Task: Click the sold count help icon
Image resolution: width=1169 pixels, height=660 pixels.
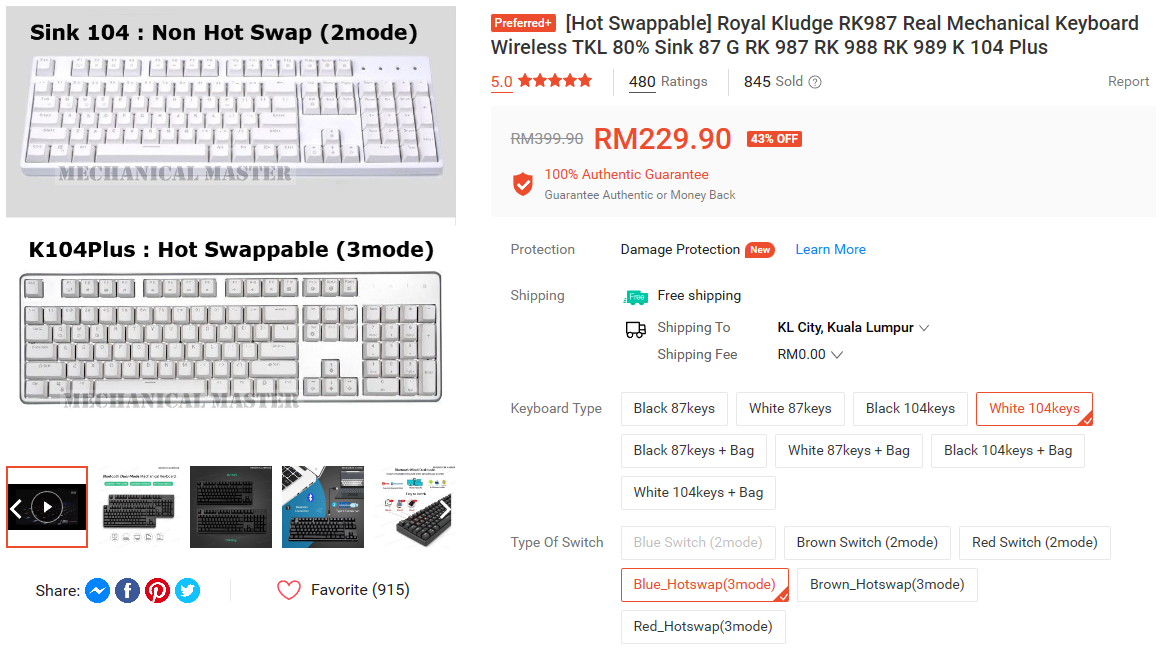Action: [x=815, y=82]
